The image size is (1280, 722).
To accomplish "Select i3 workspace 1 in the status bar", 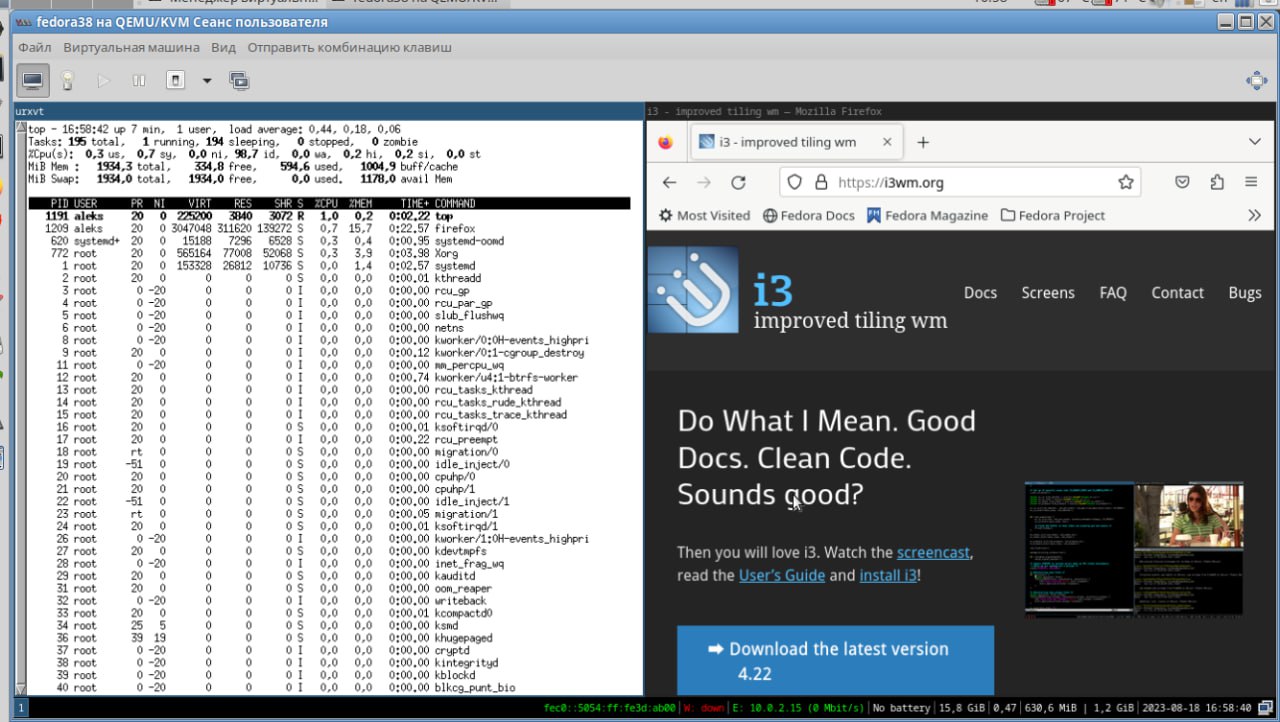I will [x=21, y=708].
